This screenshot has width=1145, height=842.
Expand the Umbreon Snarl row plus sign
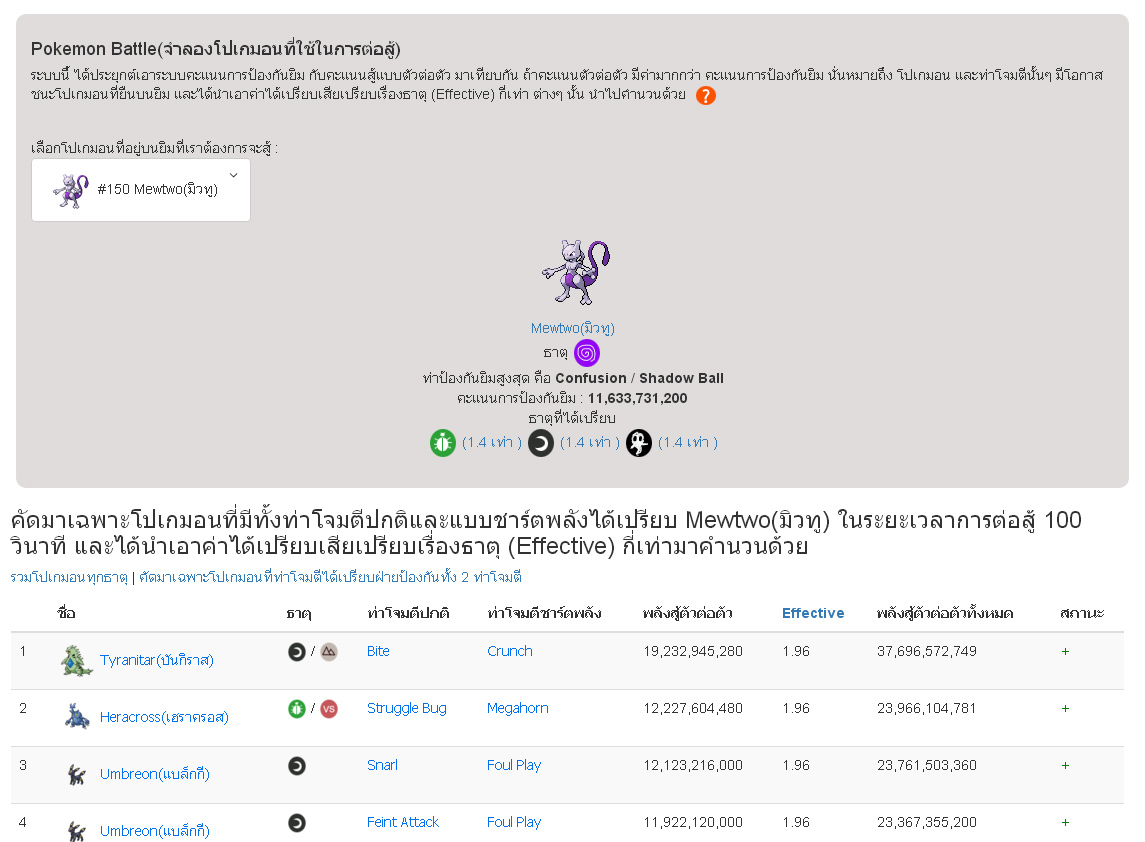coord(1065,765)
